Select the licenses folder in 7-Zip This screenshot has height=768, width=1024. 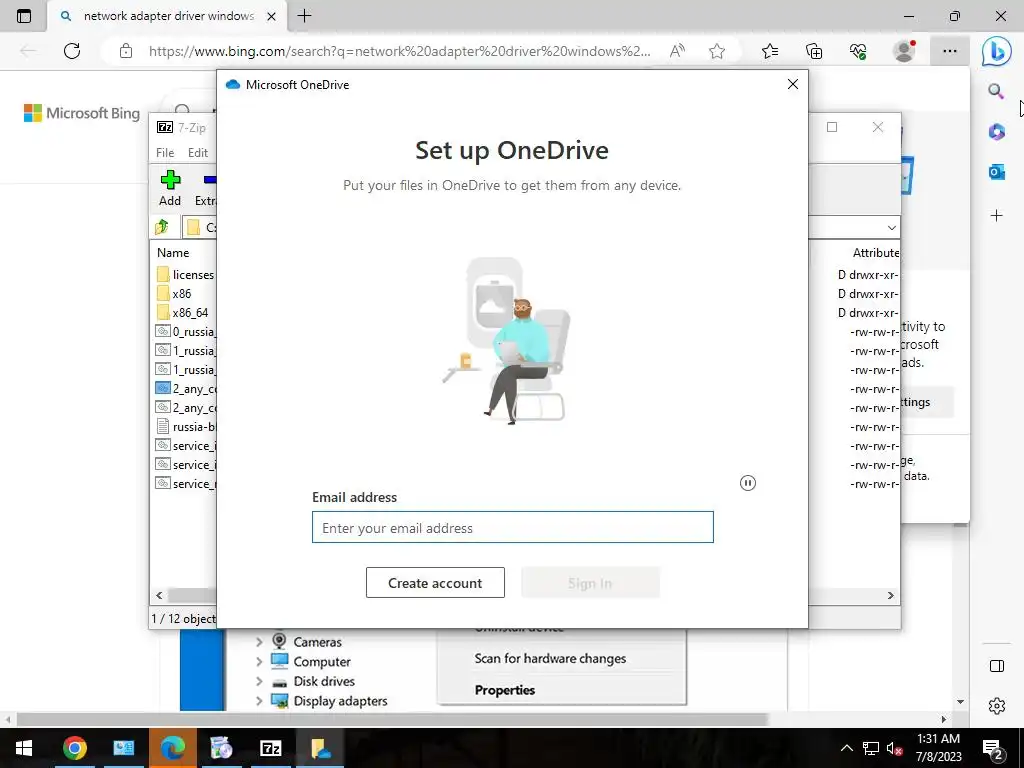pos(186,274)
